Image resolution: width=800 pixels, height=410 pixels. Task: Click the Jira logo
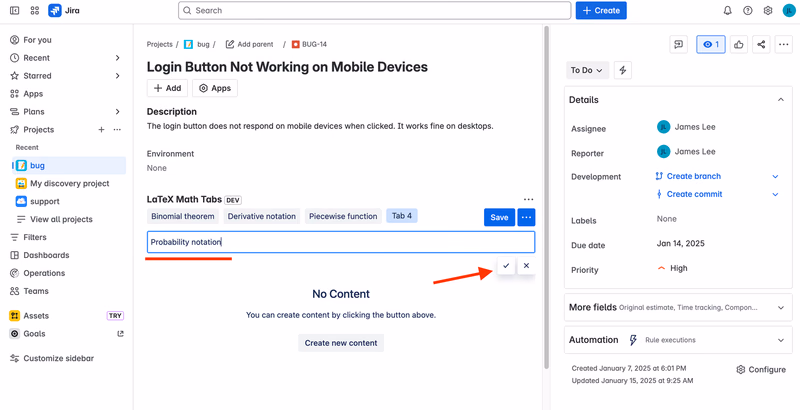tap(64, 10)
